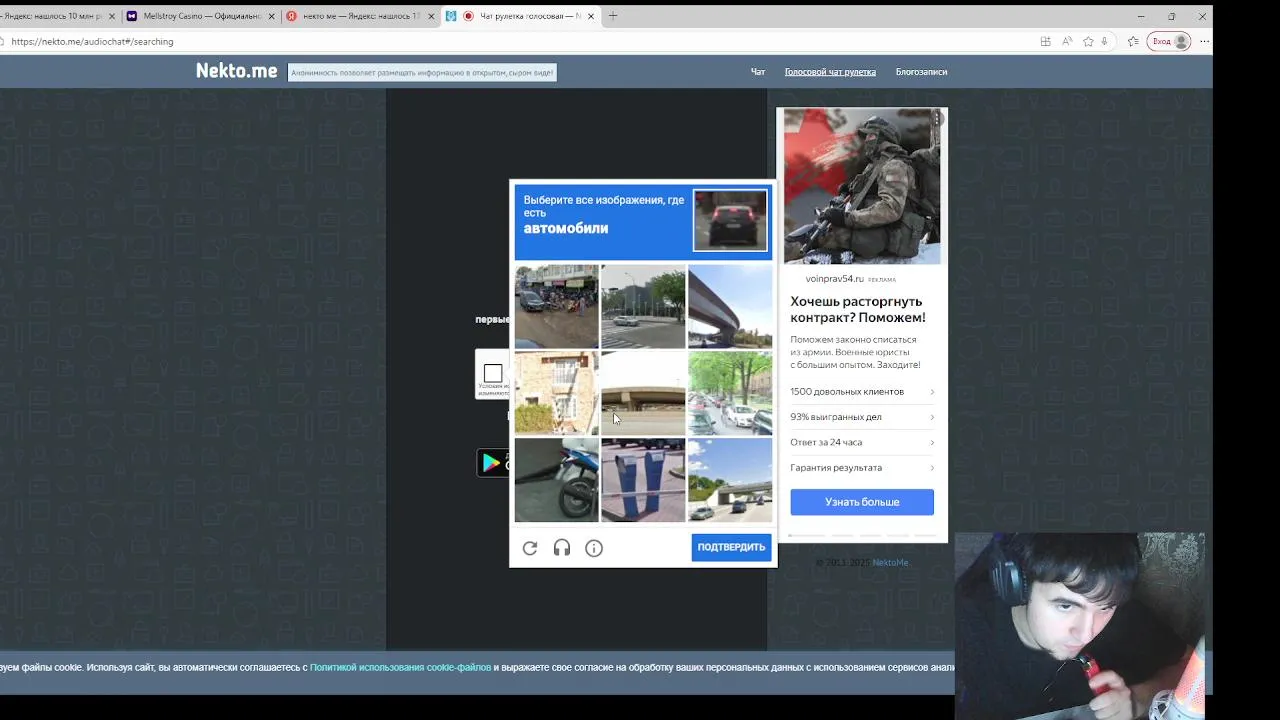Expand the 1500 довольных клиентов row

pyautogui.click(x=862, y=391)
